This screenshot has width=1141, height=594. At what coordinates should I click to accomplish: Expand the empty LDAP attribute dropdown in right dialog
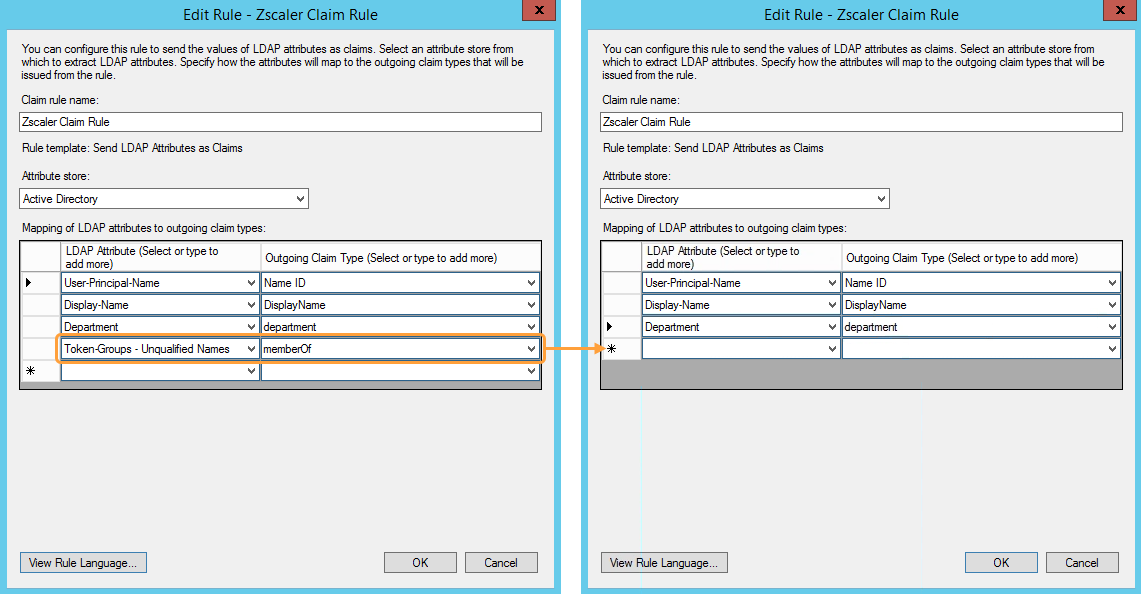point(830,348)
